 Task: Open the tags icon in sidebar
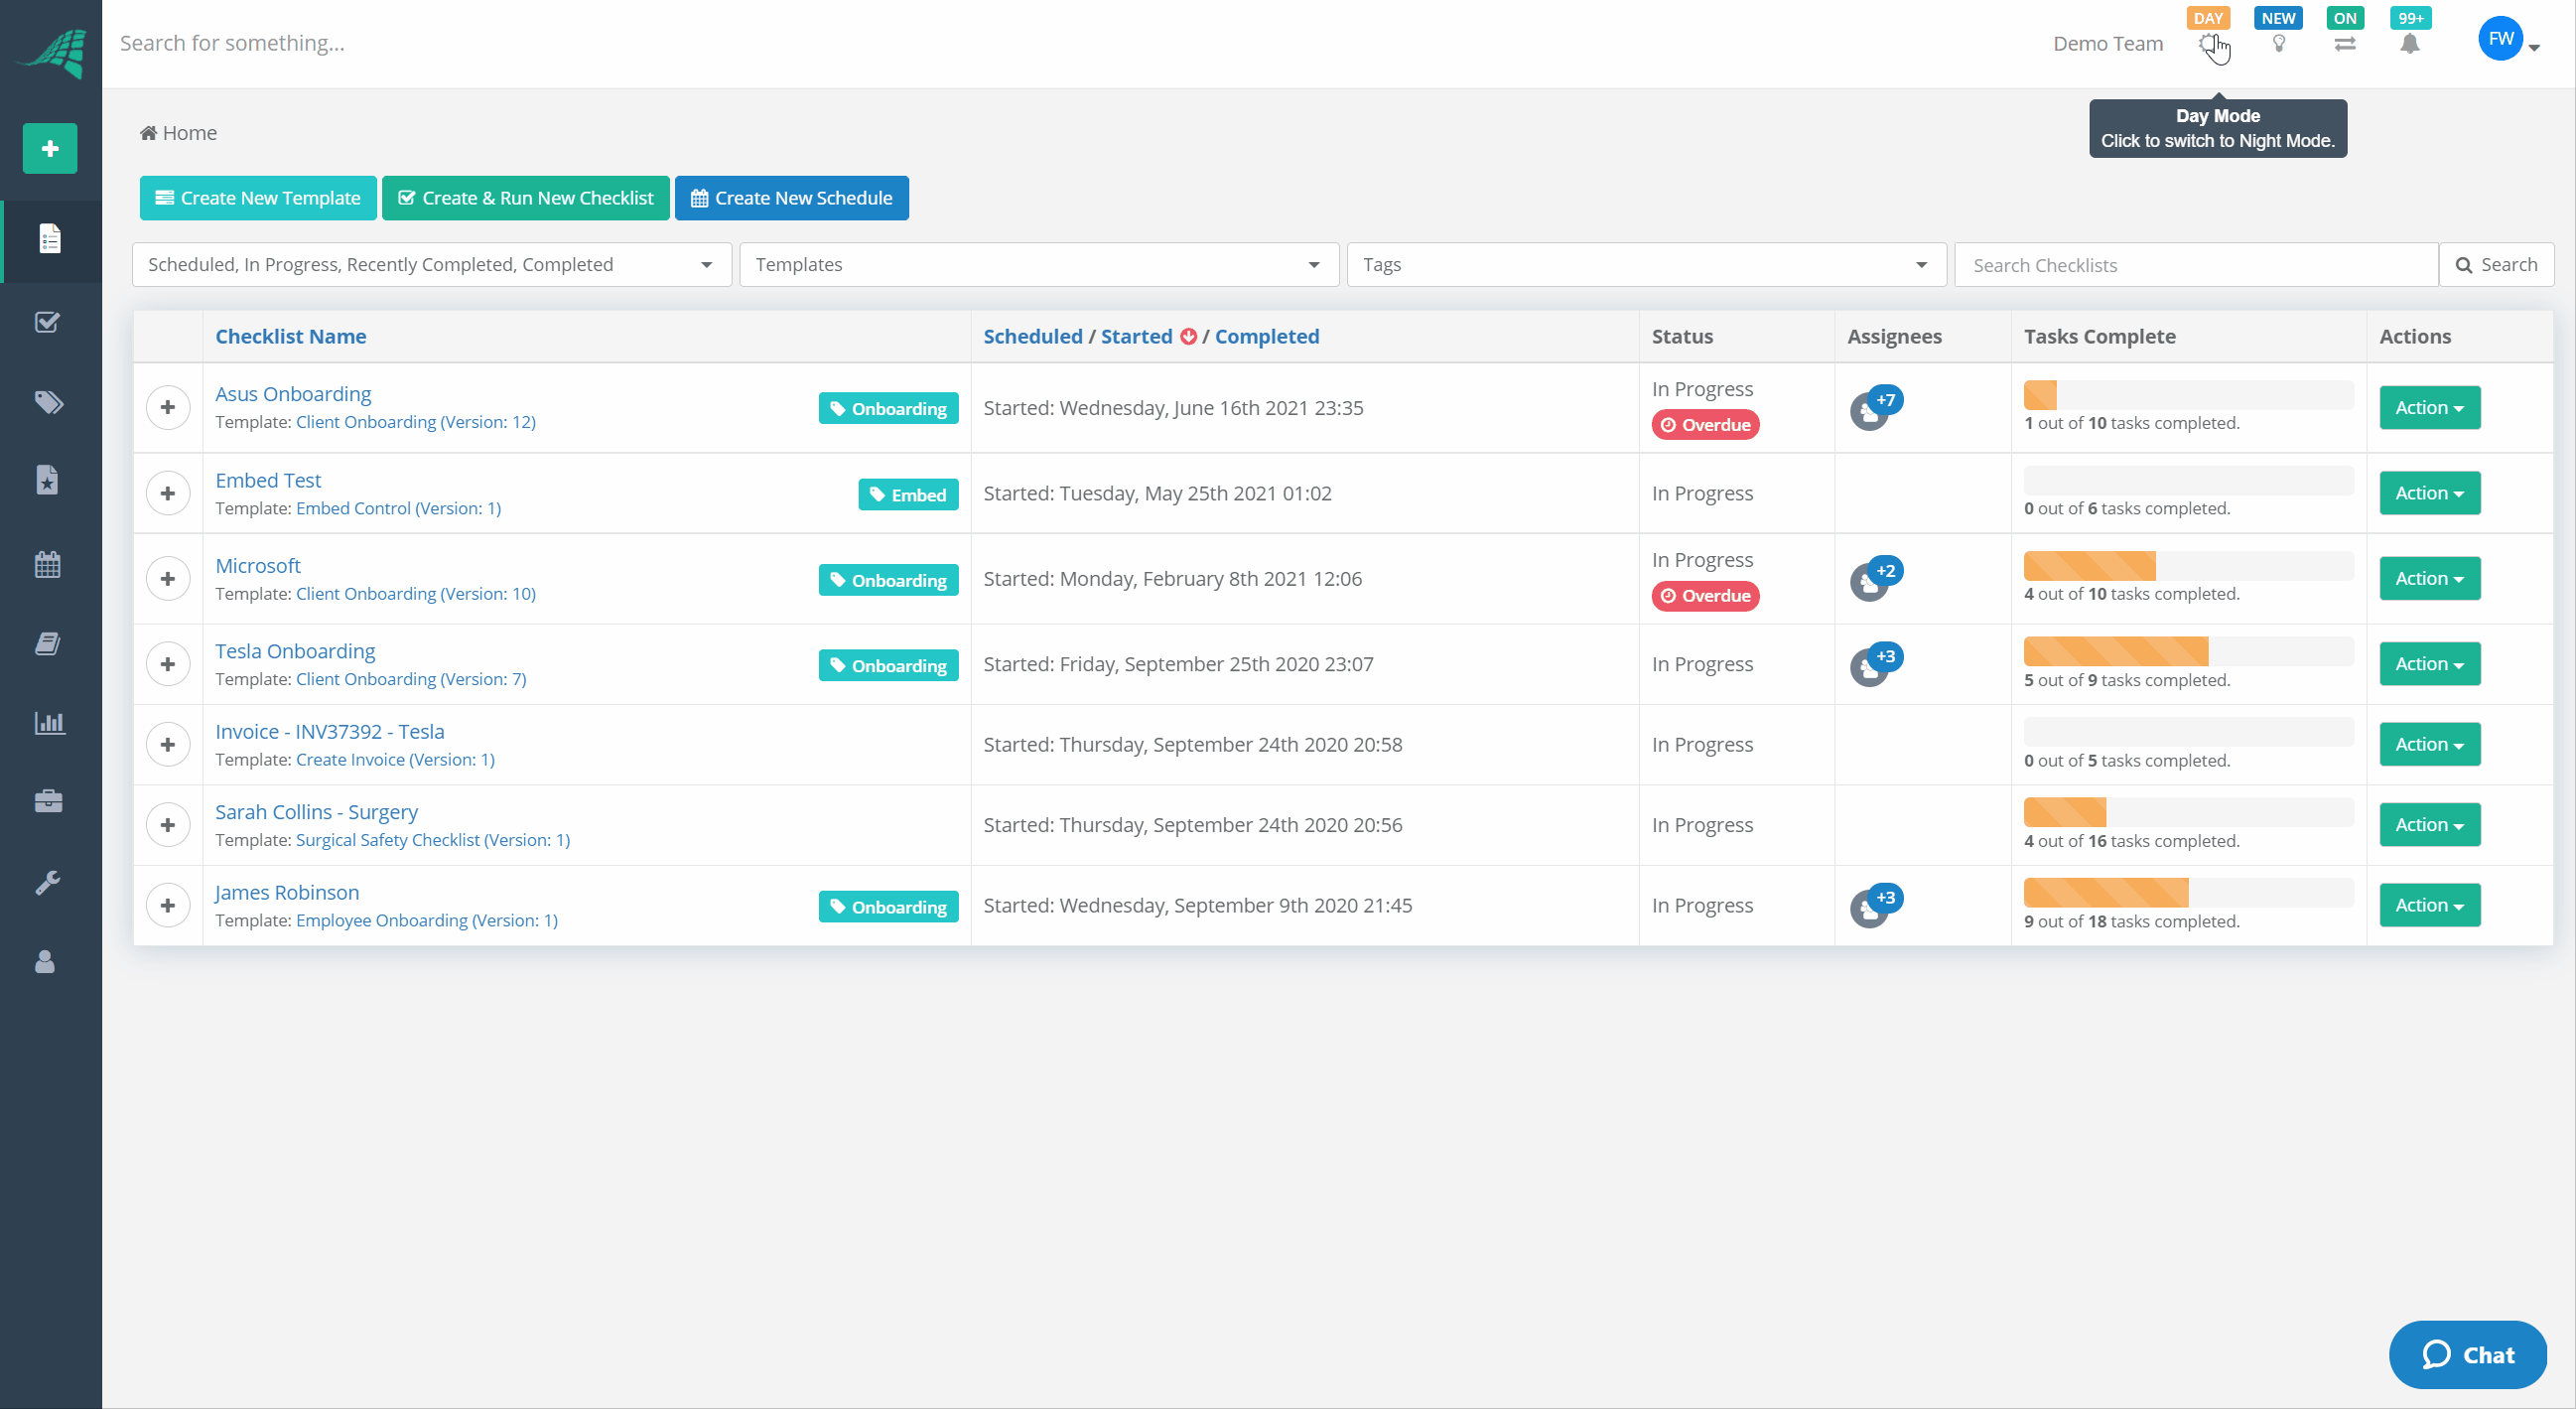(49, 402)
